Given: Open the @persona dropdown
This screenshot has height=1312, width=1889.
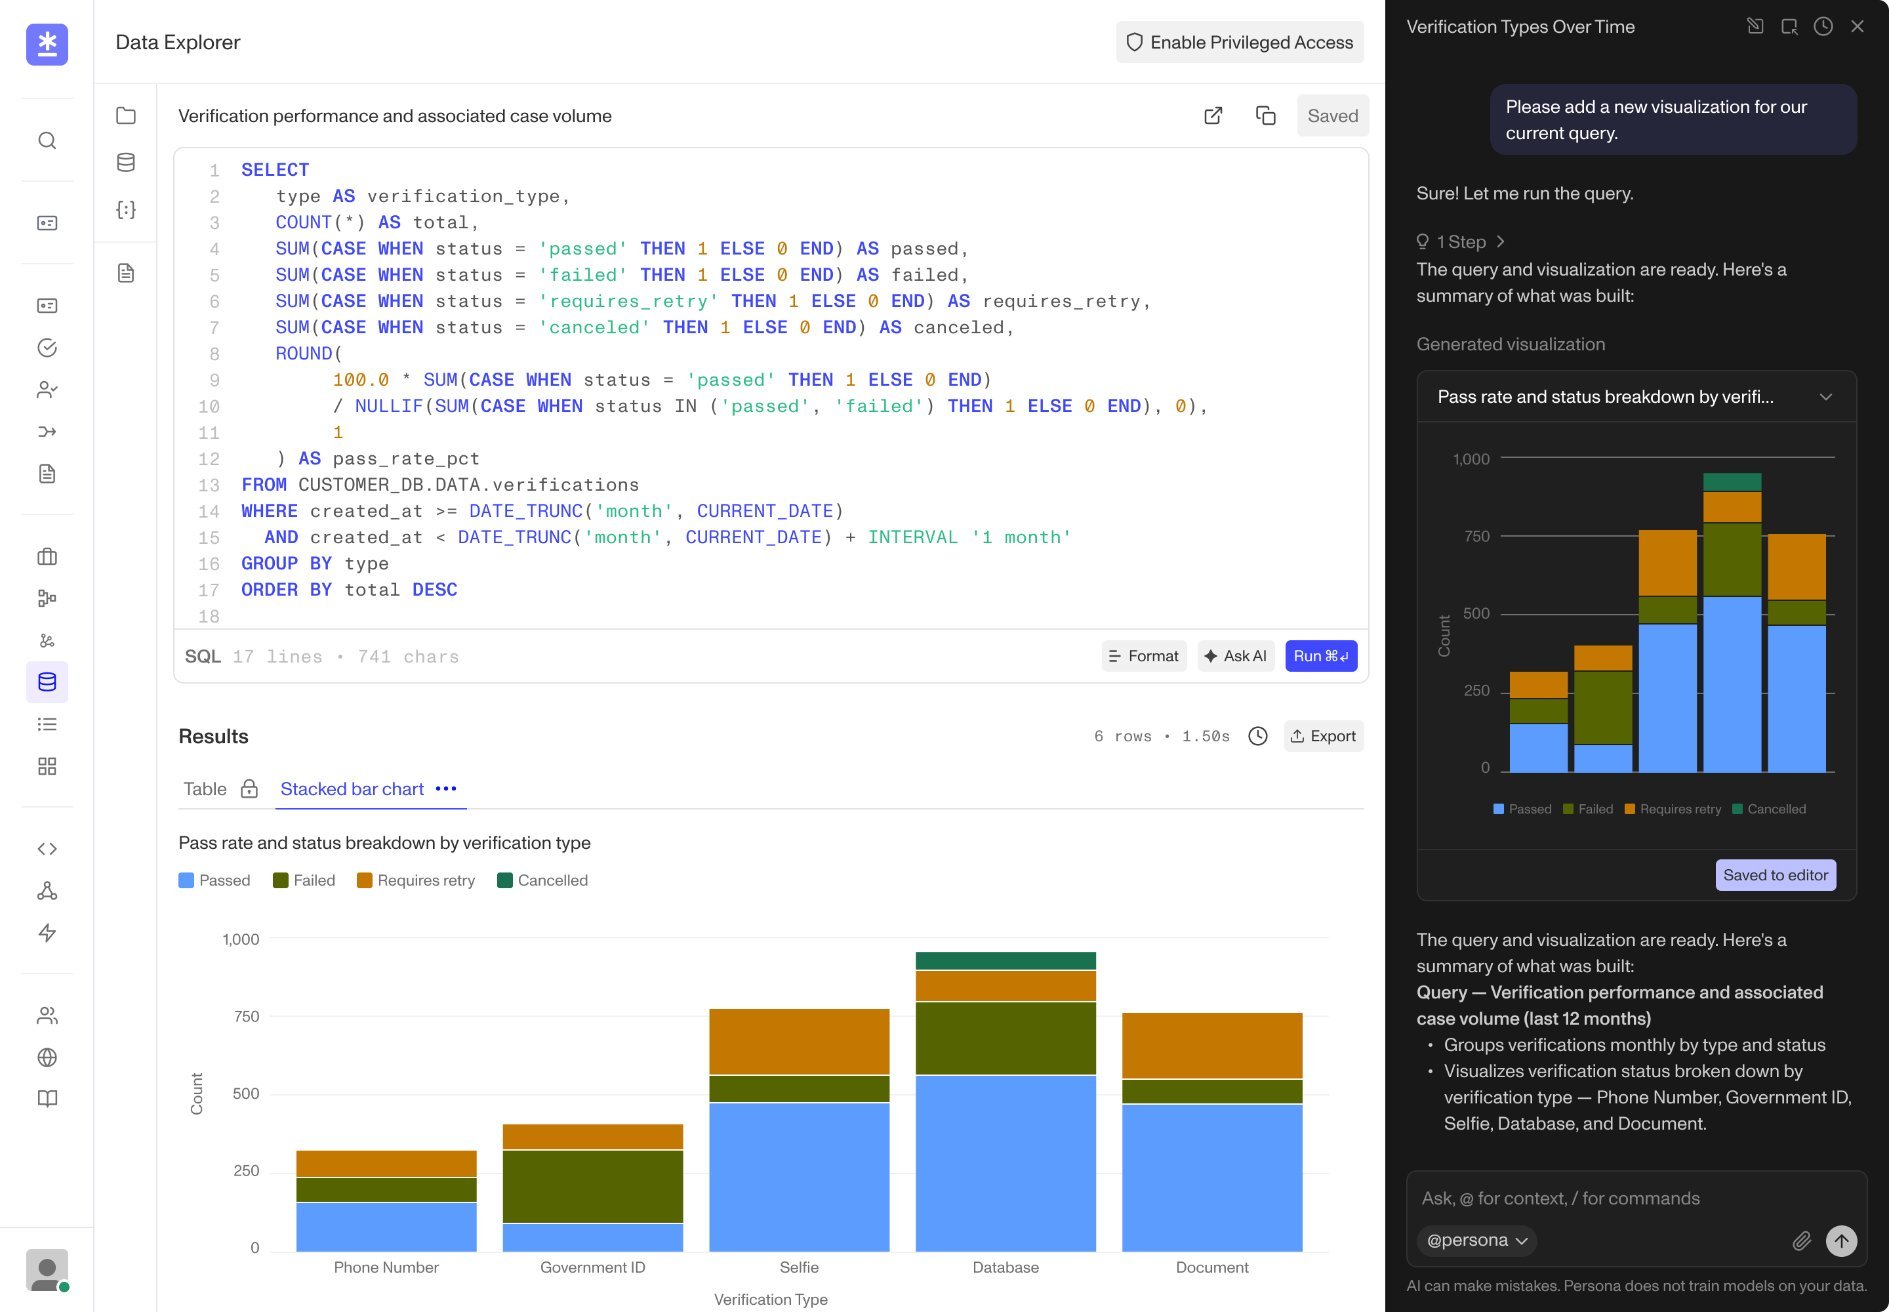Looking at the screenshot, I should pyautogui.click(x=1477, y=1241).
